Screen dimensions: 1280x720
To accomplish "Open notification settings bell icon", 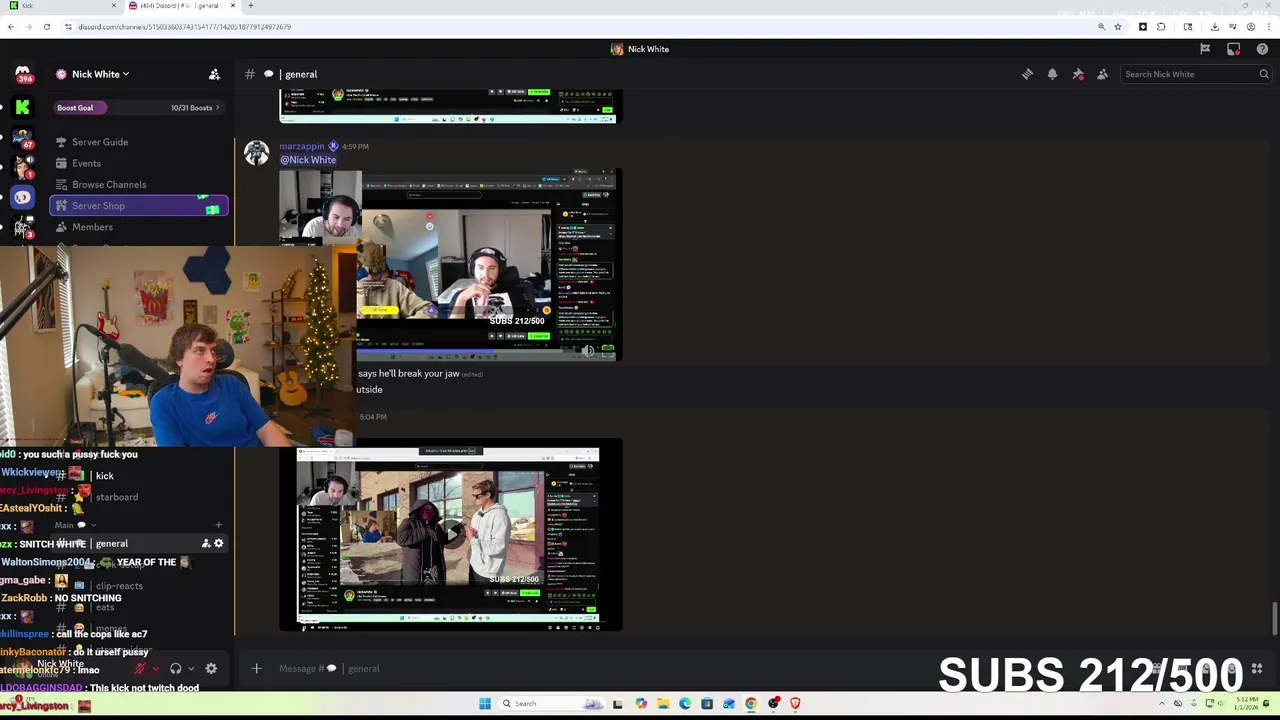I will [x=1052, y=74].
